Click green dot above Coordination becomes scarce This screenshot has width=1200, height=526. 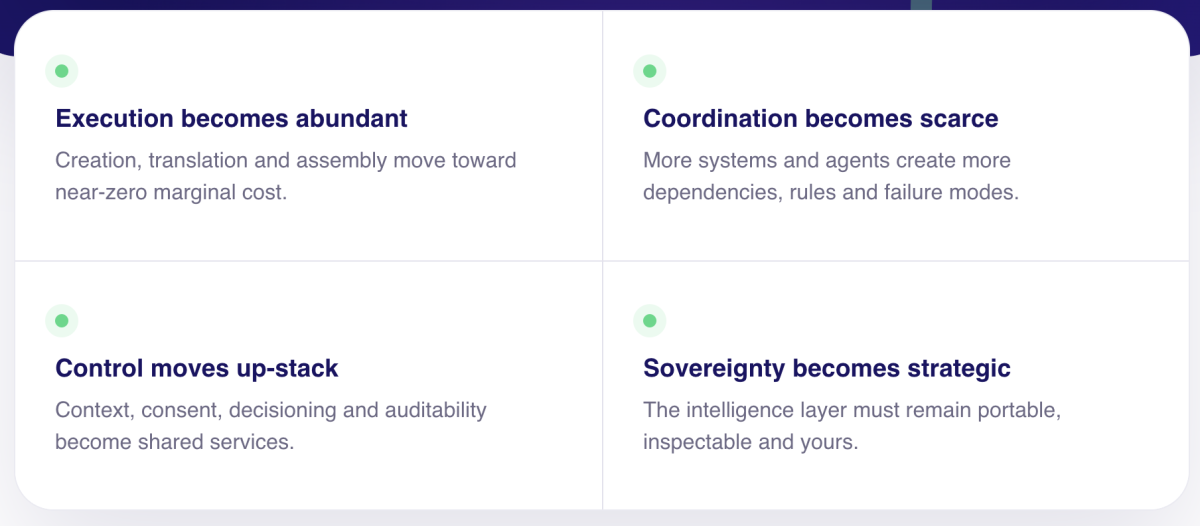tap(649, 71)
